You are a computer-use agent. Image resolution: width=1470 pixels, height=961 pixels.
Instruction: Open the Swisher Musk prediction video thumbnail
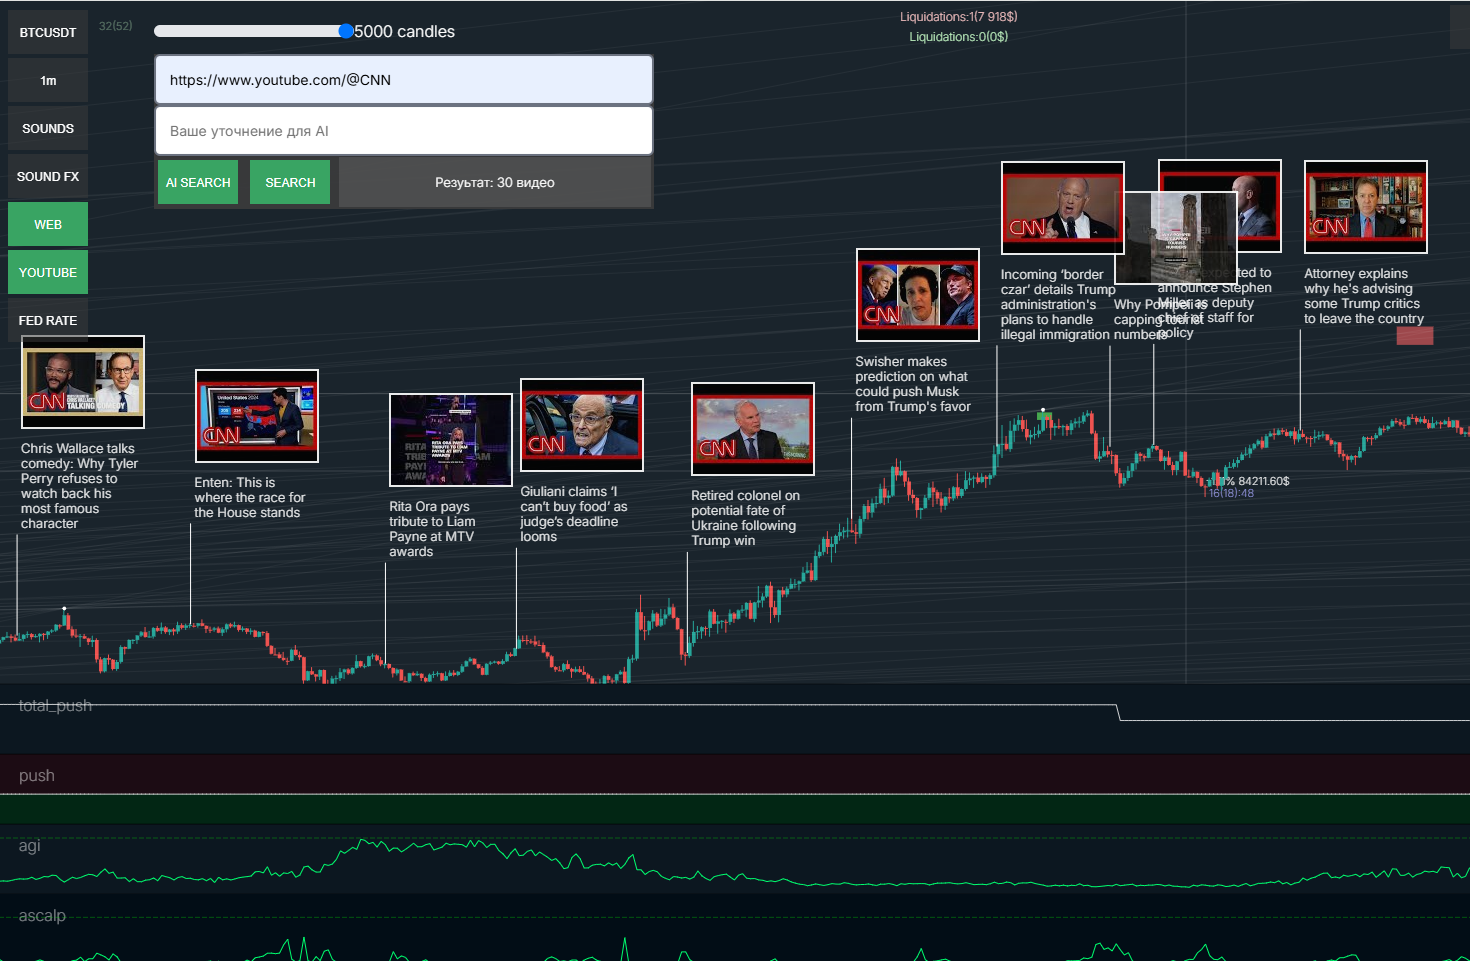(918, 295)
